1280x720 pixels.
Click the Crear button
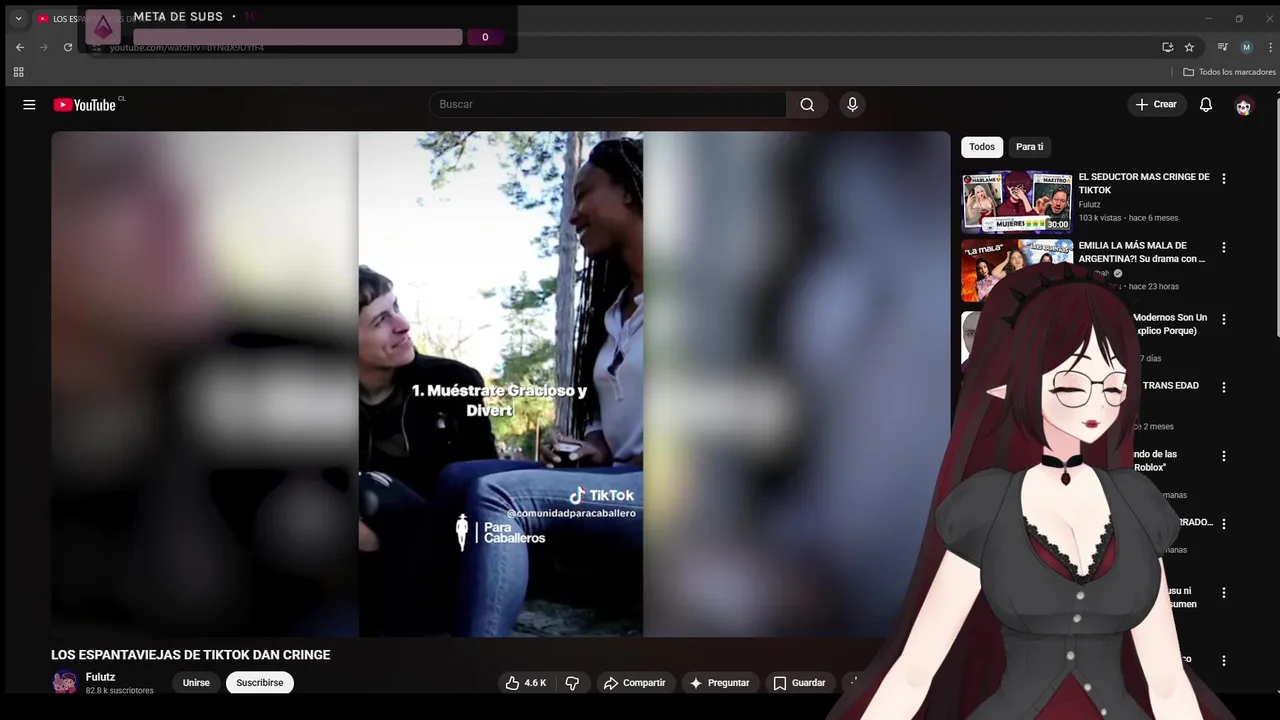click(x=1157, y=105)
